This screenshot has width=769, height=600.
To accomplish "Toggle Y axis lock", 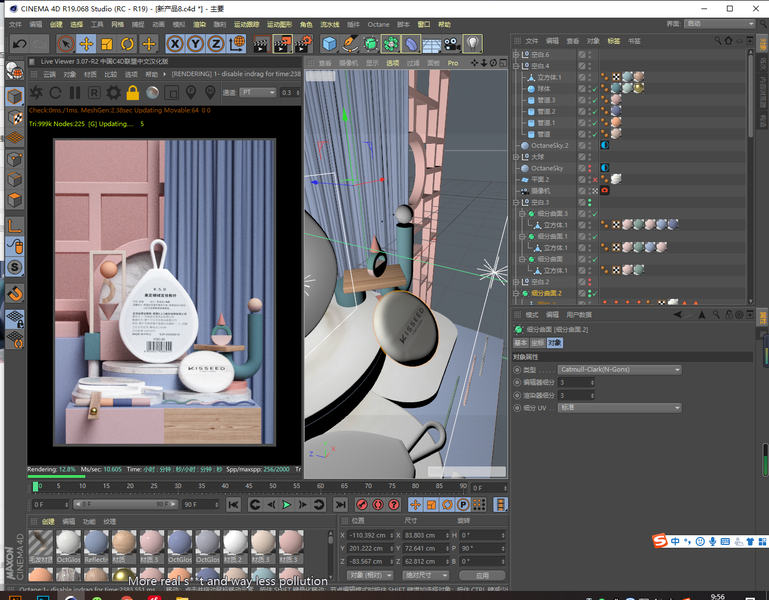I will [x=195, y=44].
